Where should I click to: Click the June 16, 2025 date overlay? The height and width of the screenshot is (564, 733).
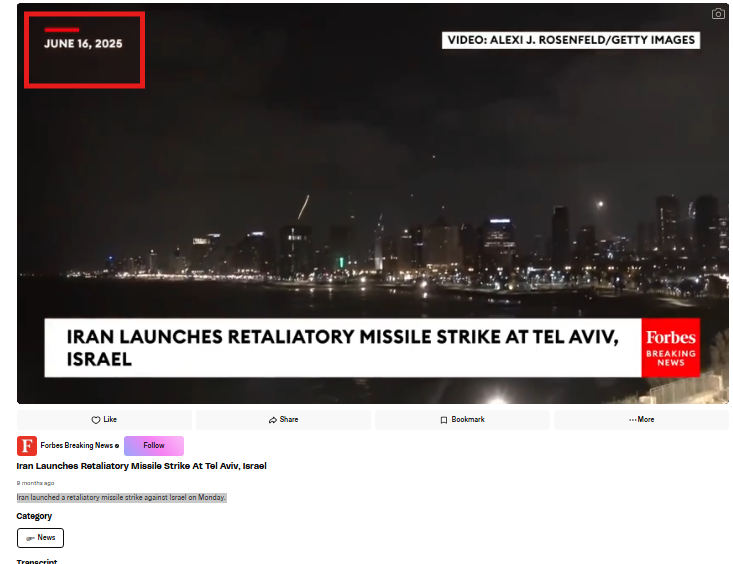click(x=84, y=45)
